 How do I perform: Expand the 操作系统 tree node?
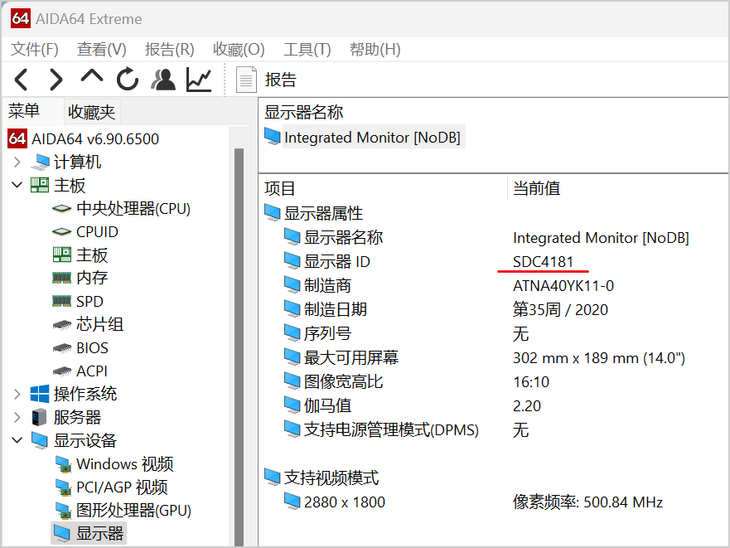tap(17, 394)
